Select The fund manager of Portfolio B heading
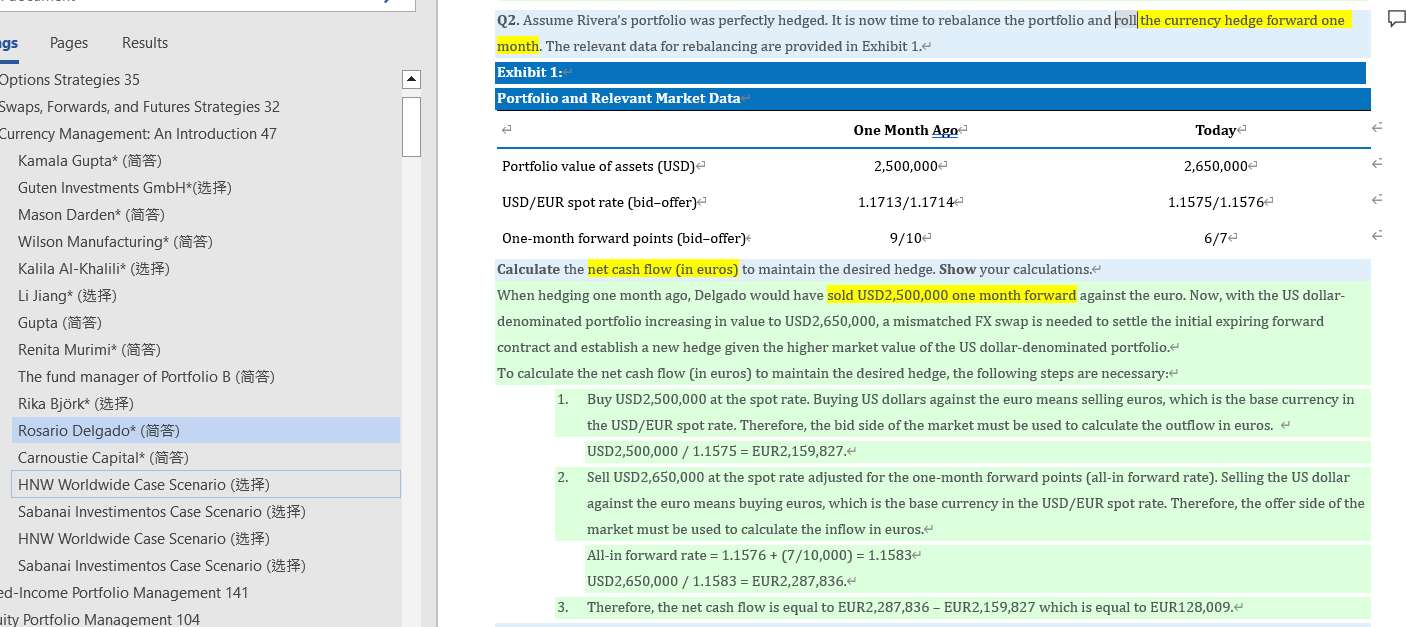 click(146, 377)
